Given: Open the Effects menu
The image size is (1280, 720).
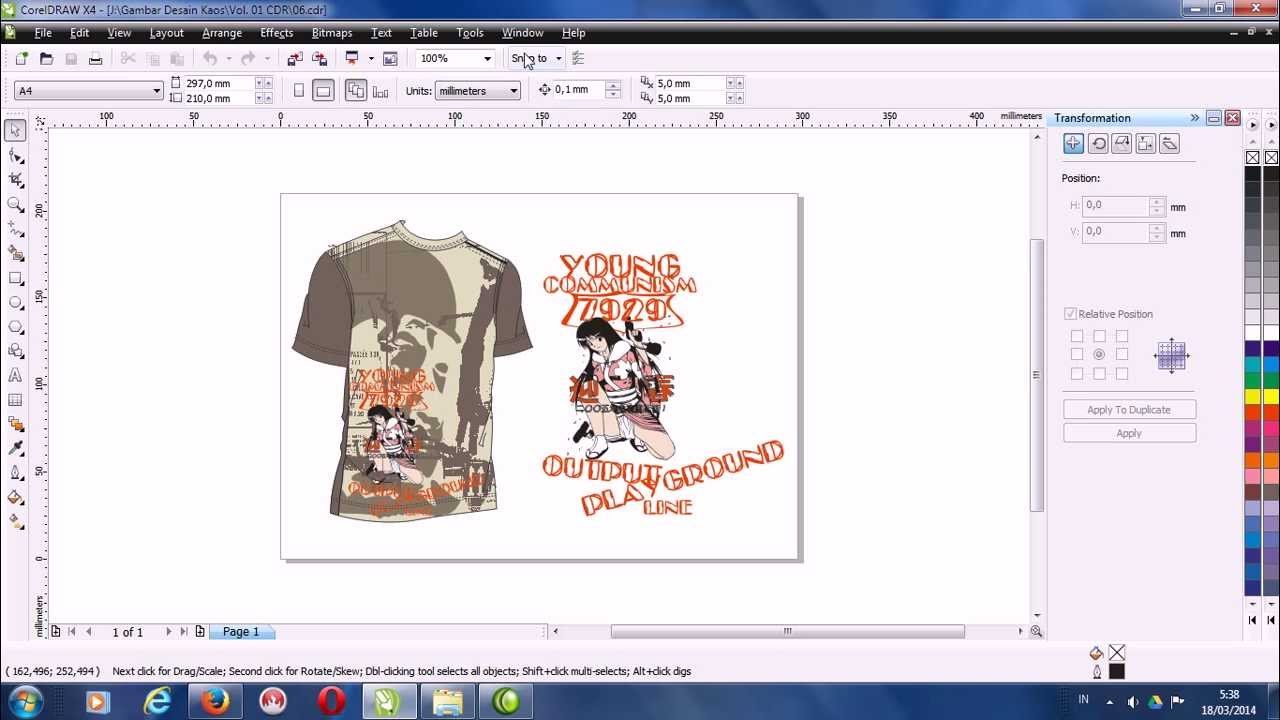Looking at the screenshot, I should click(276, 33).
